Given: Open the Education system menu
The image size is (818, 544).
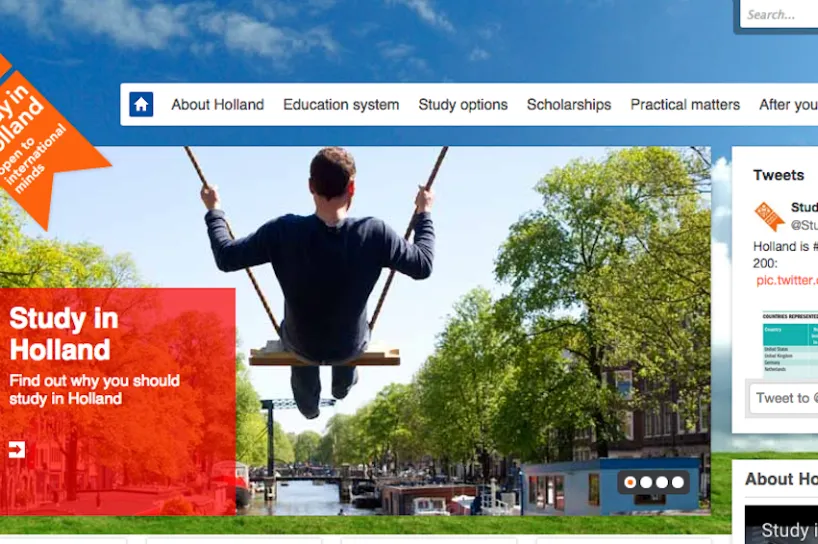Looking at the screenshot, I should point(341,105).
